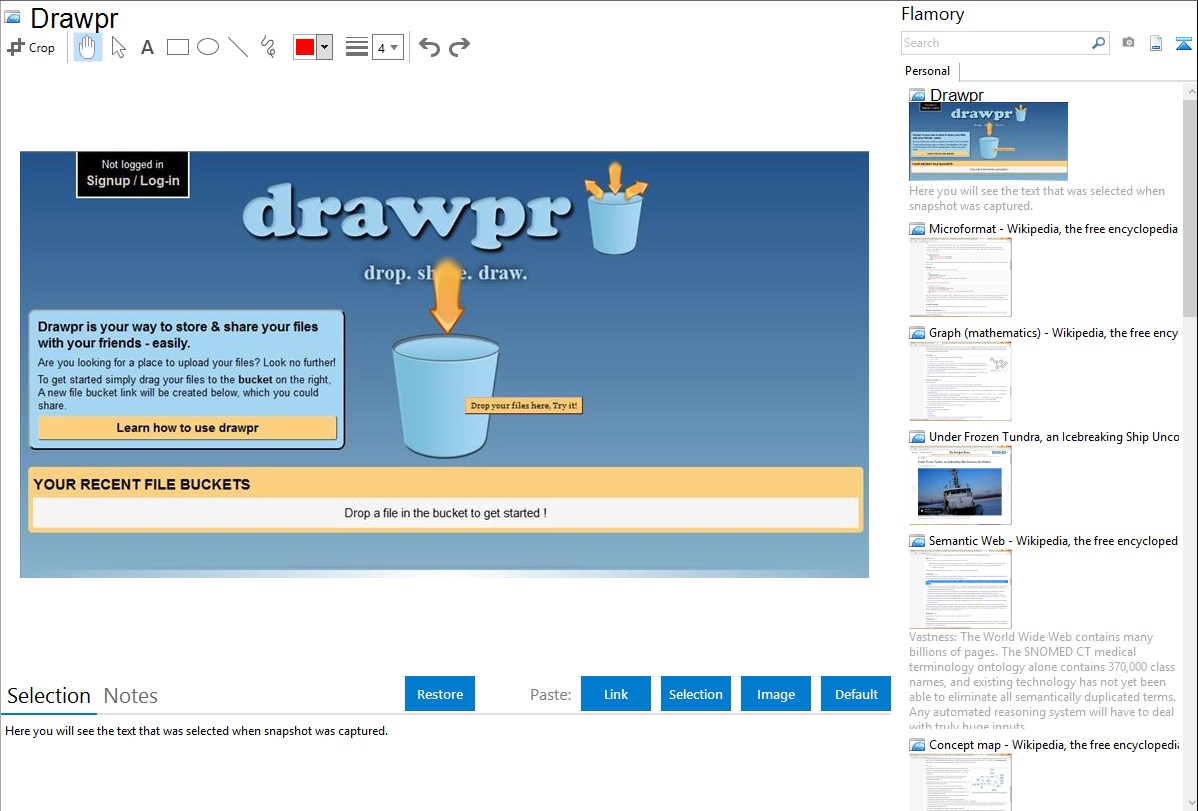Click the 'Under Frozen Tundra' snapshot title
The height and width of the screenshot is (811, 1198).
pyautogui.click(x=1054, y=436)
